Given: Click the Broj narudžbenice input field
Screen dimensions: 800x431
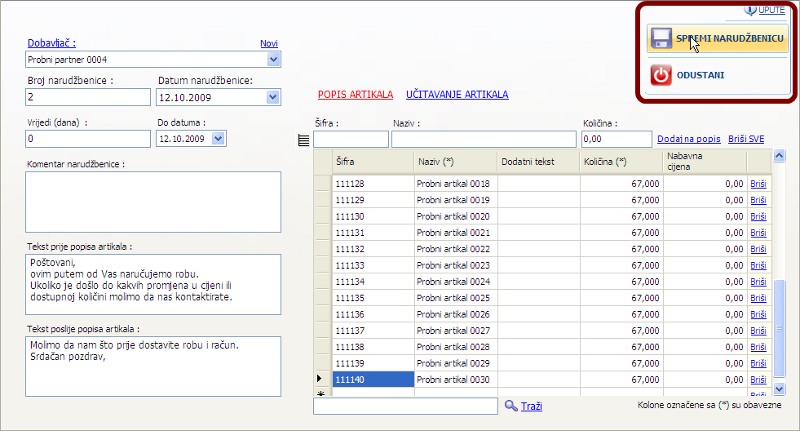Looking at the screenshot, I should pos(86,97).
